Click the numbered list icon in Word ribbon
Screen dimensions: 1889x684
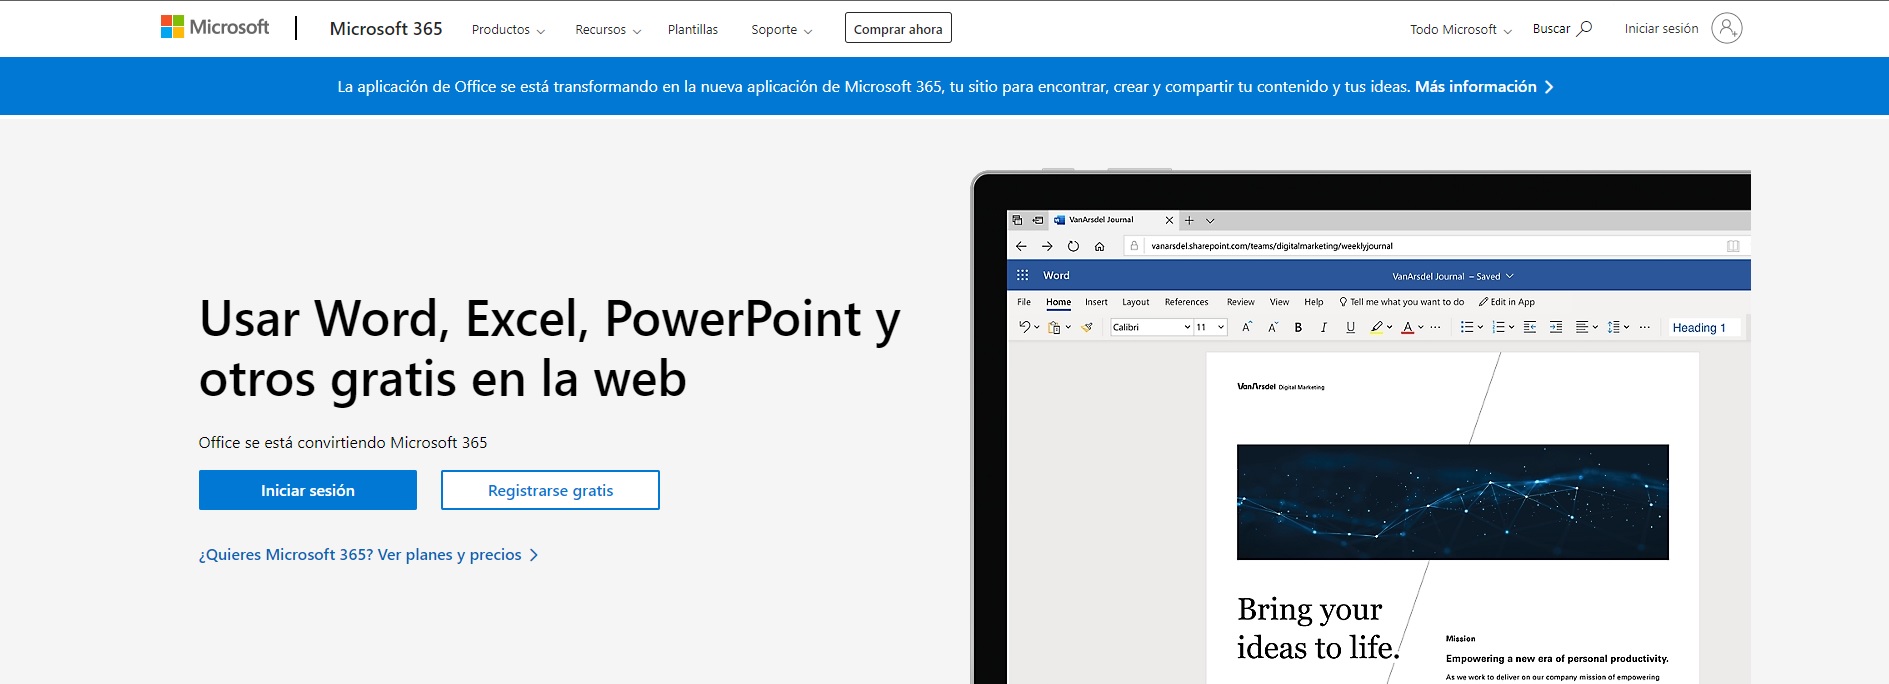point(1498,327)
